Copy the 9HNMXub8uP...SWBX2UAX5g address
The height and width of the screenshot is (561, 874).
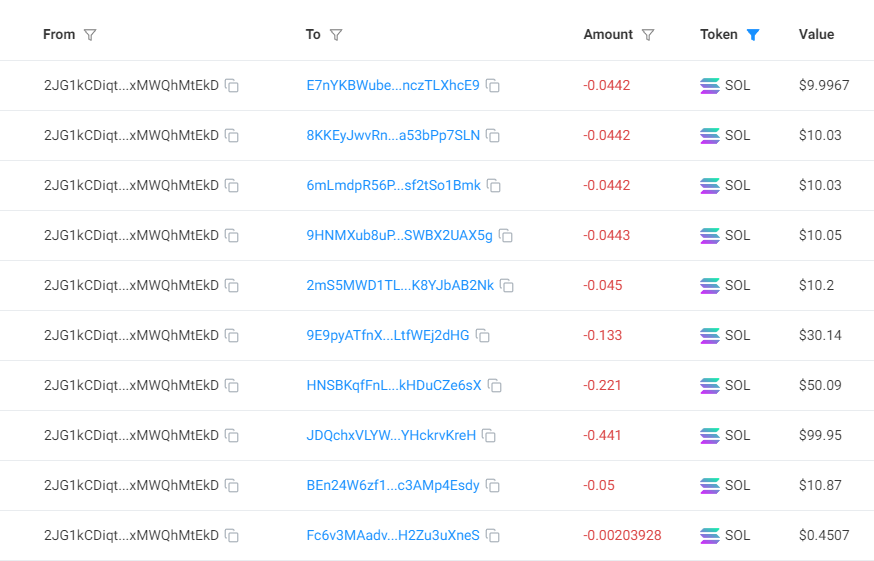[x=506, y=235]
